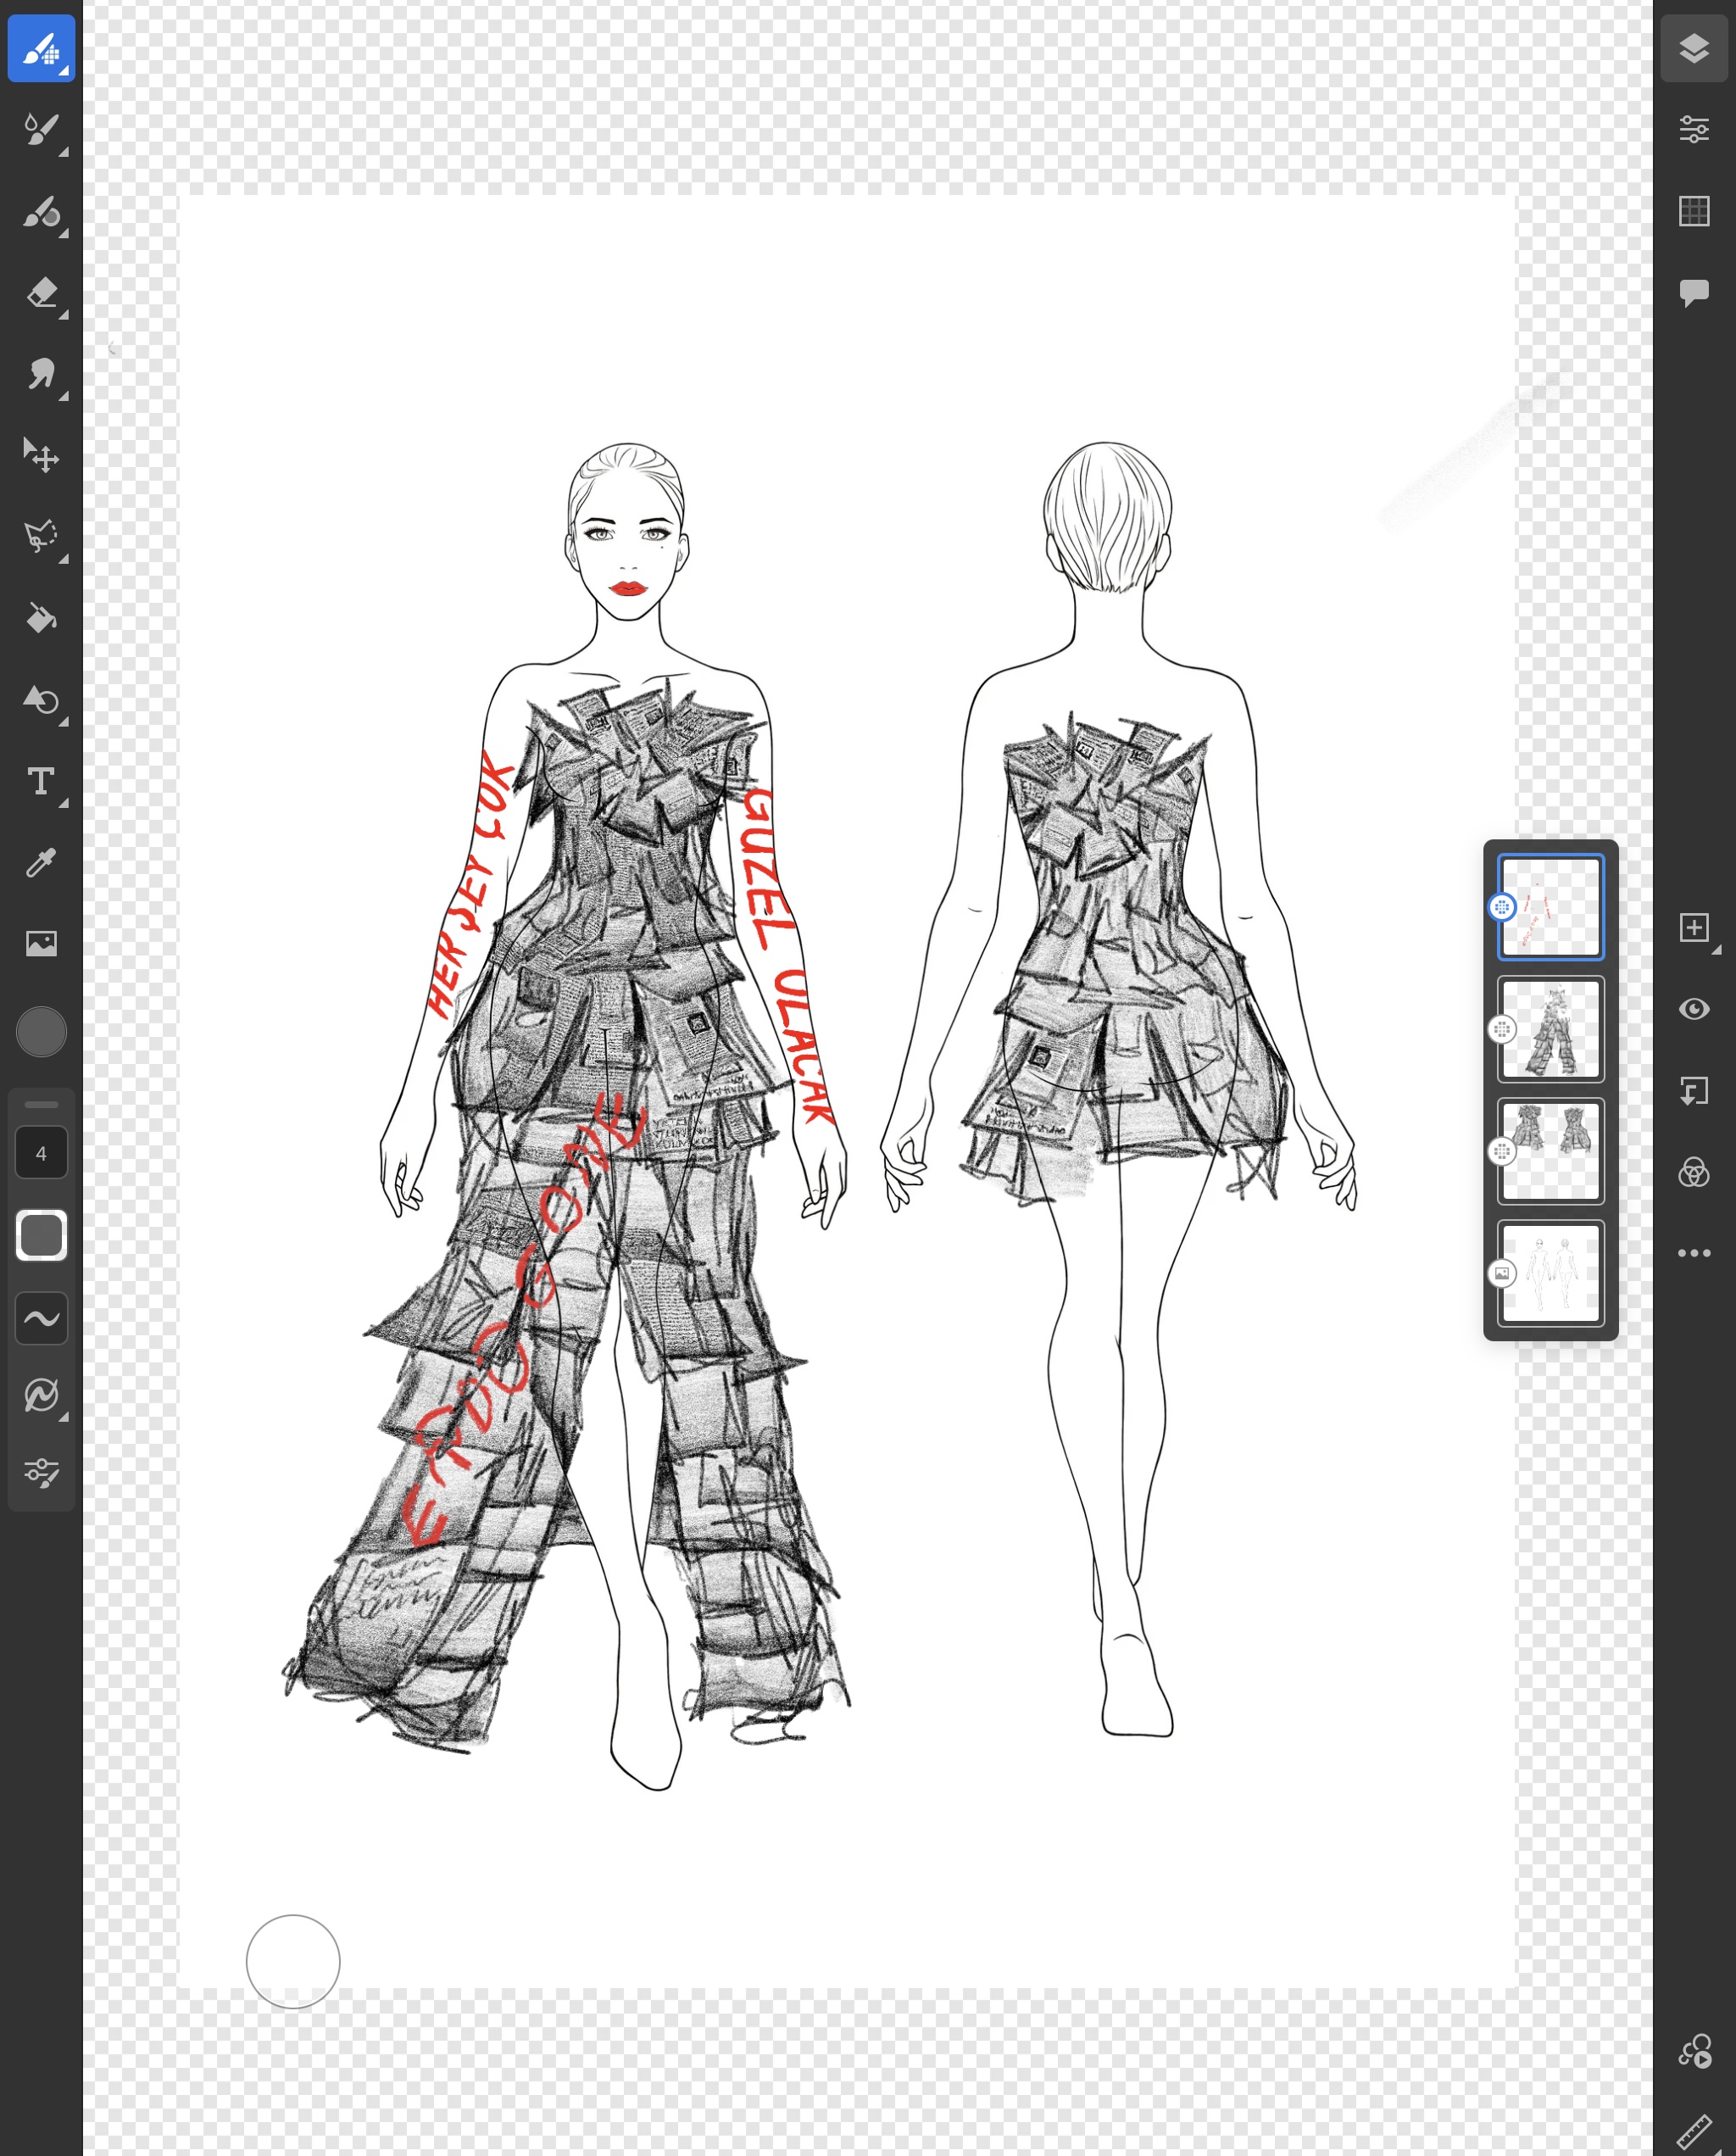The width and height of the screenshot is (1736, 2156).
Task: Pick a color with the Eyedropper tool
Action: (41, 863)
